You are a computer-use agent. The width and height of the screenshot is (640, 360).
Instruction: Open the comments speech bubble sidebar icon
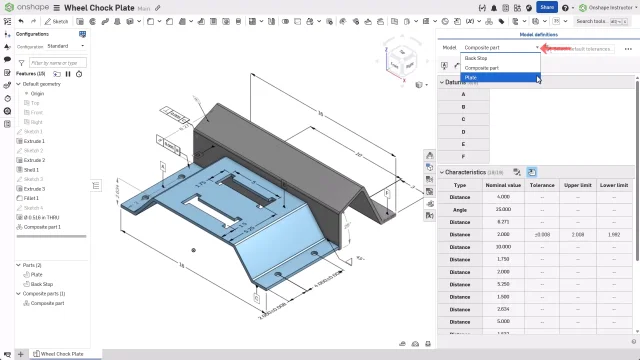(x=7, y=60)
